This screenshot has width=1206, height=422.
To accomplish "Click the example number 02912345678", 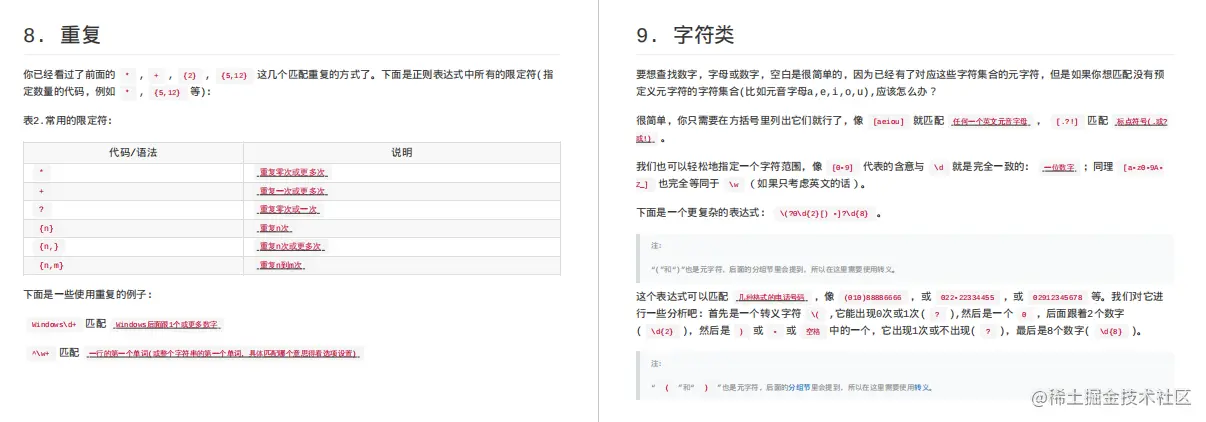I will [x=1058, y=297].
